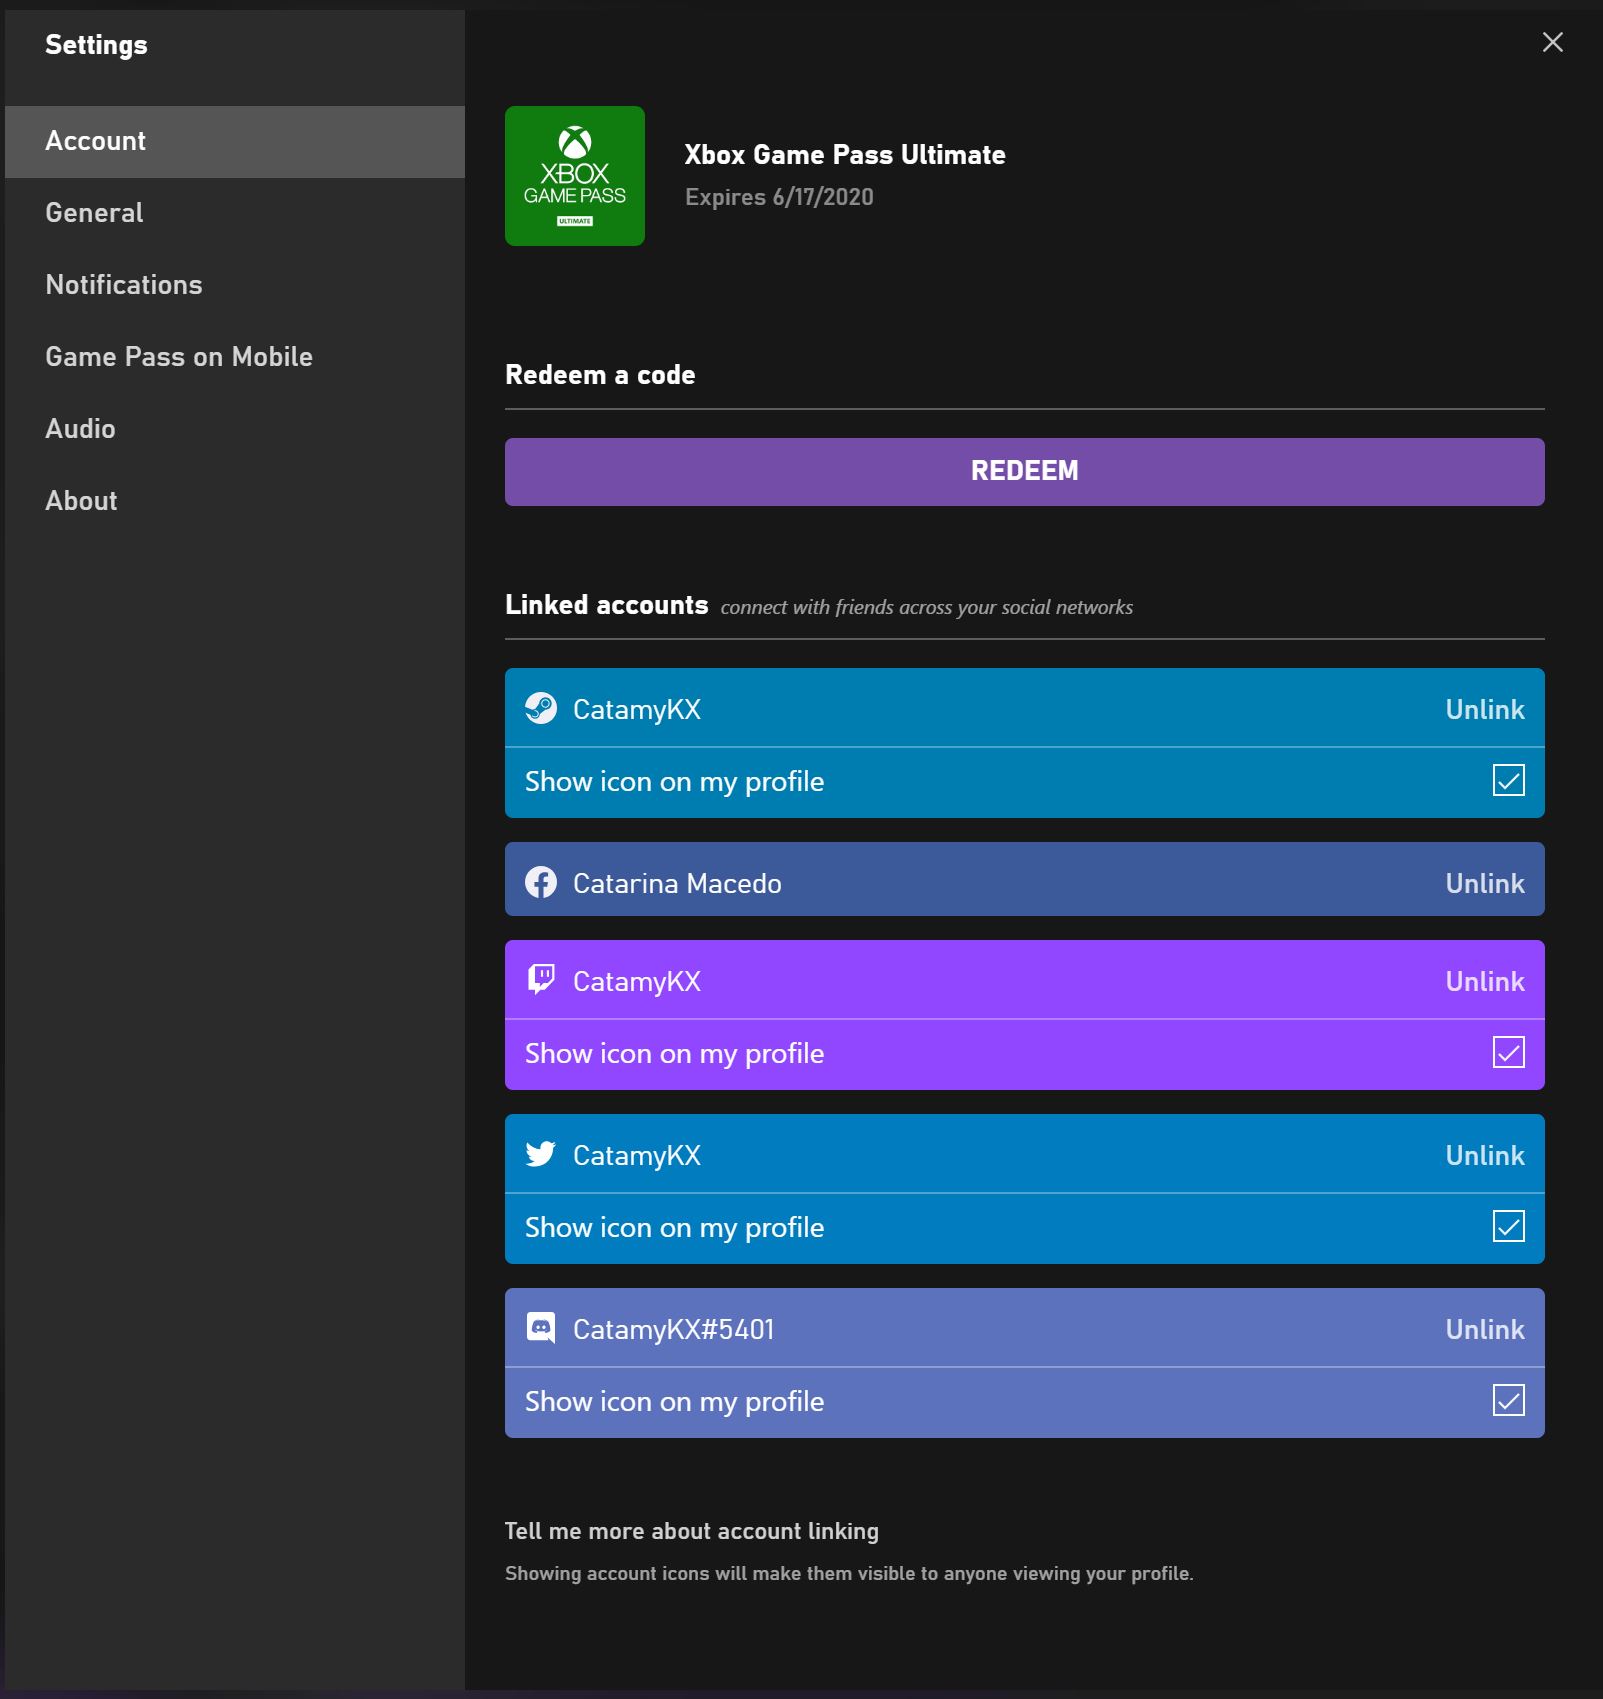Open the About settings tab
Image resolution: width=1603 pixels, height=1699 pixels.
[235, 501]
